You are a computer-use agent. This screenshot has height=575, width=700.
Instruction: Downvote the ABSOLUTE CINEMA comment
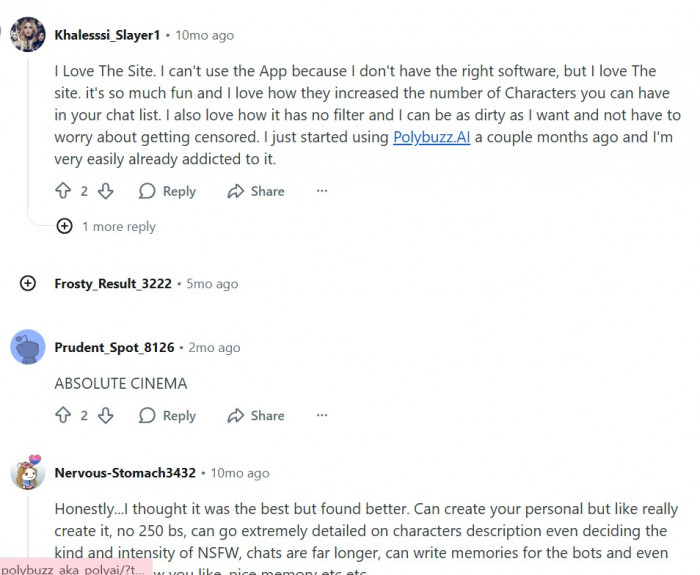(105, 415)
